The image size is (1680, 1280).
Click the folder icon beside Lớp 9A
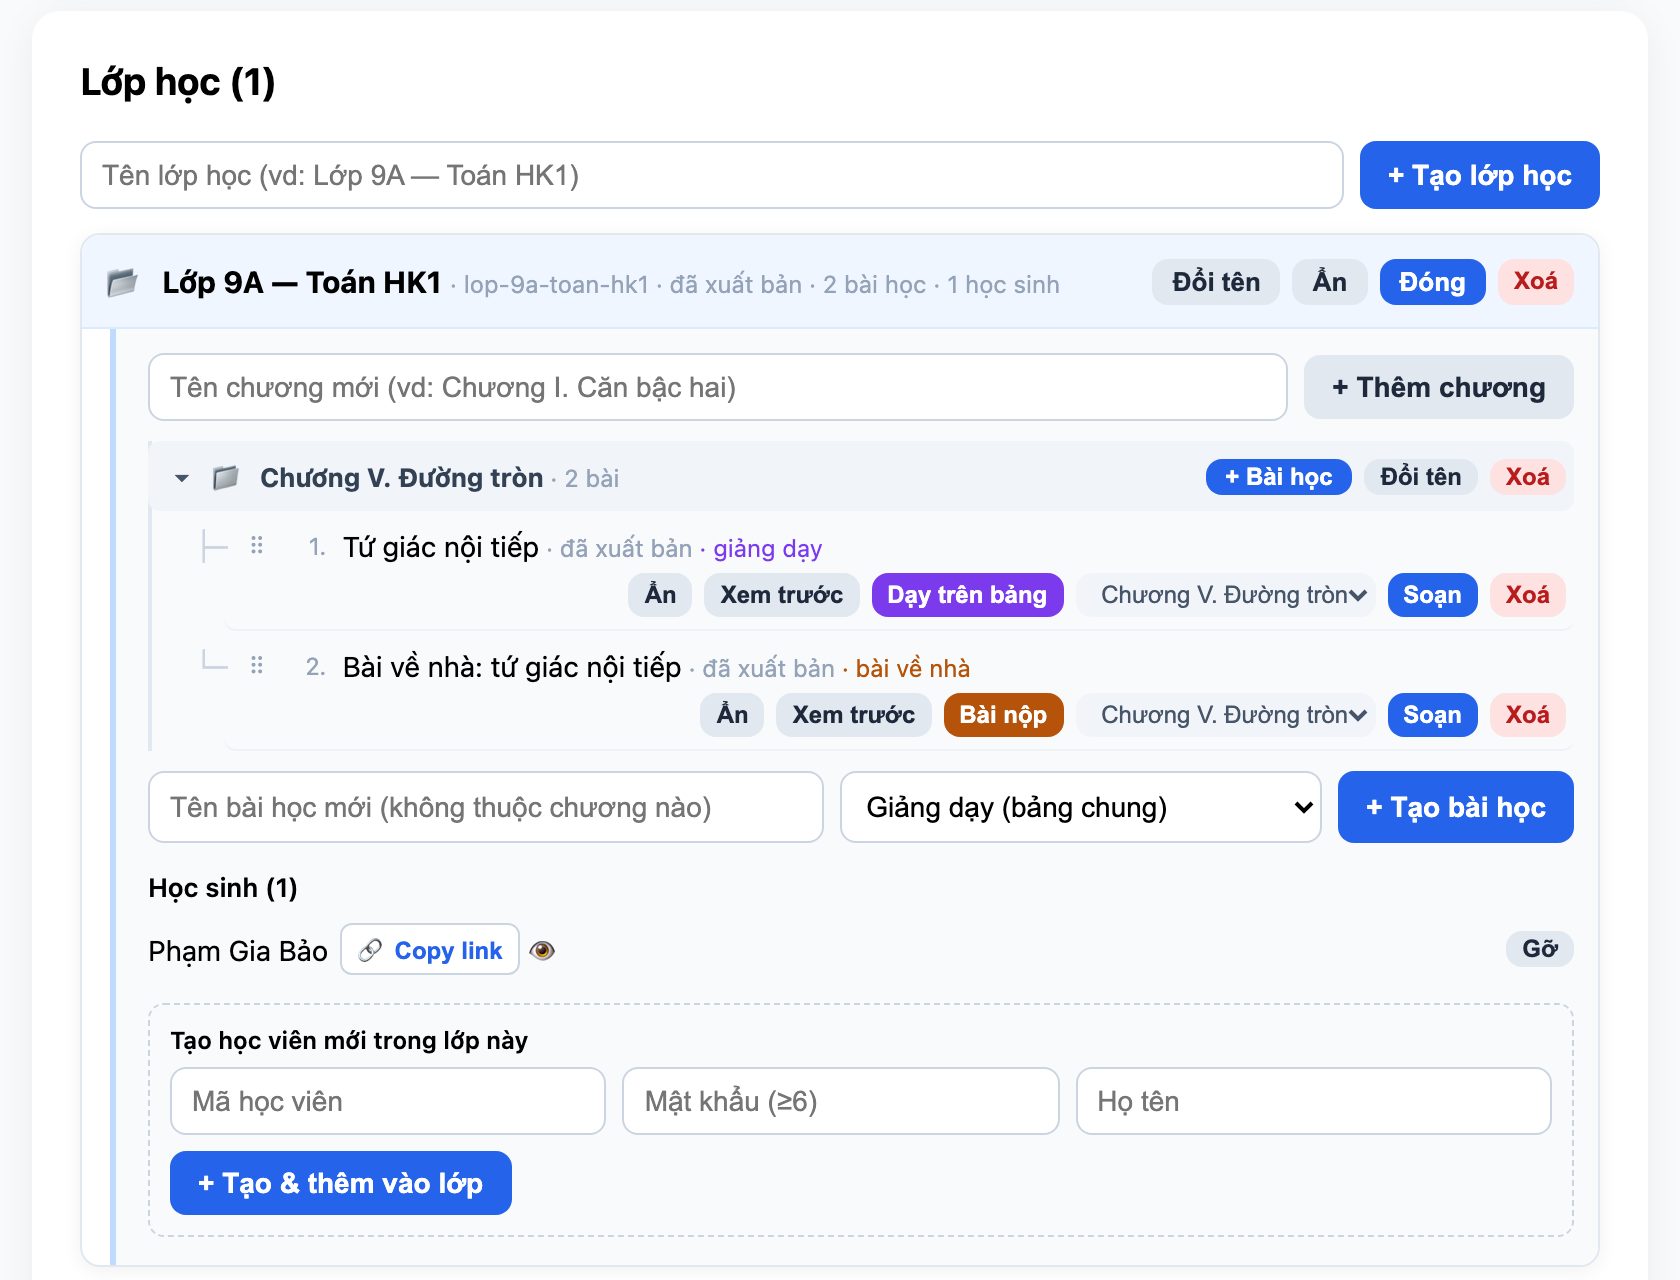[x=122, y=283]
